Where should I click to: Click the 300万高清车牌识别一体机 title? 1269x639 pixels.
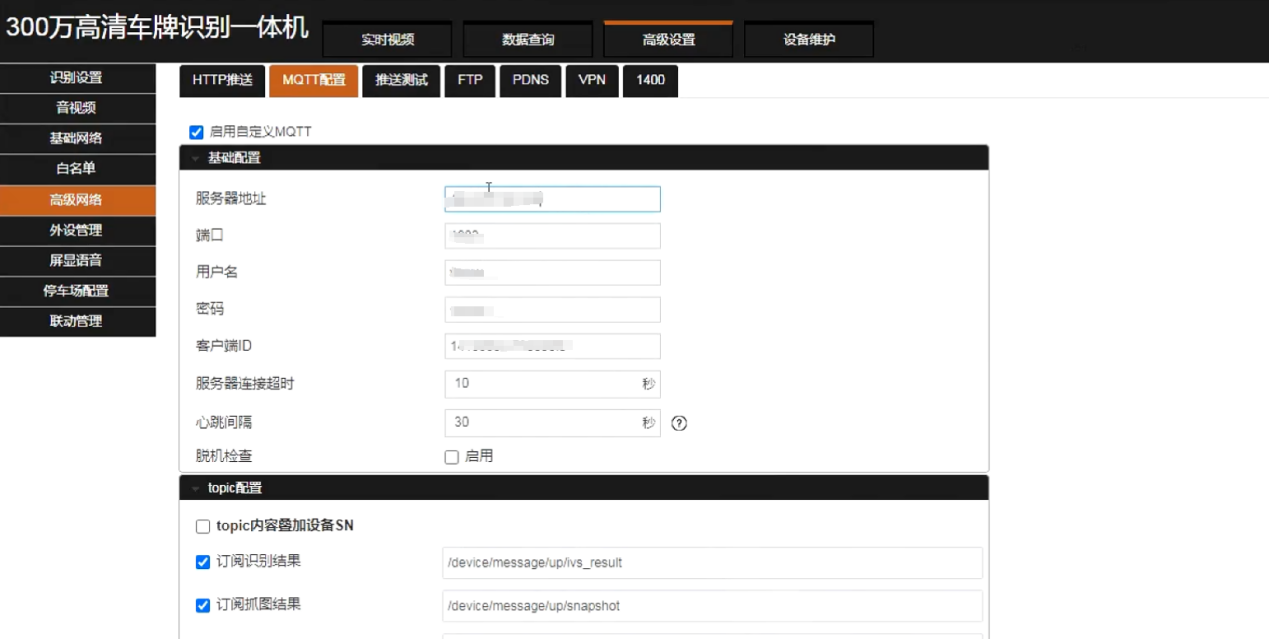157,27
